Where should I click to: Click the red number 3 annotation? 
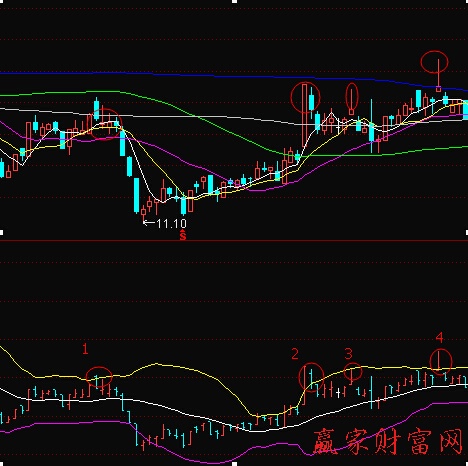[348, 354]
